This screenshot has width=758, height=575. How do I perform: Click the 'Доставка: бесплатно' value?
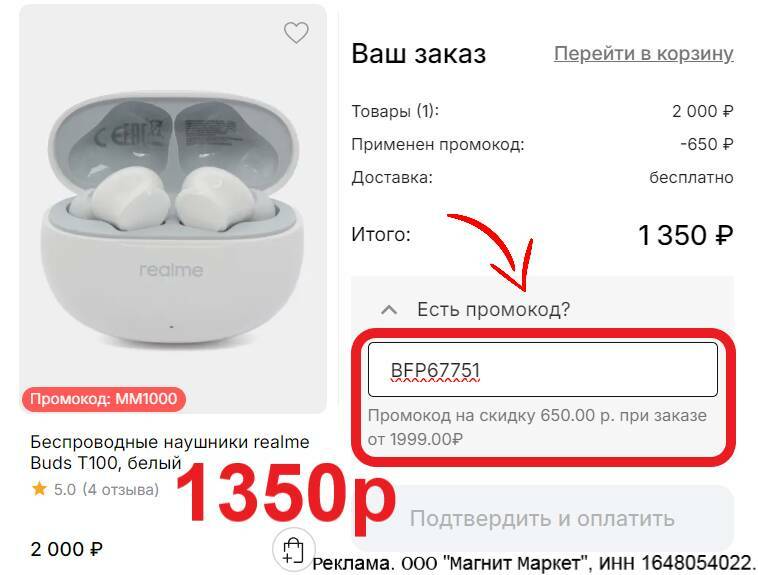691,177
